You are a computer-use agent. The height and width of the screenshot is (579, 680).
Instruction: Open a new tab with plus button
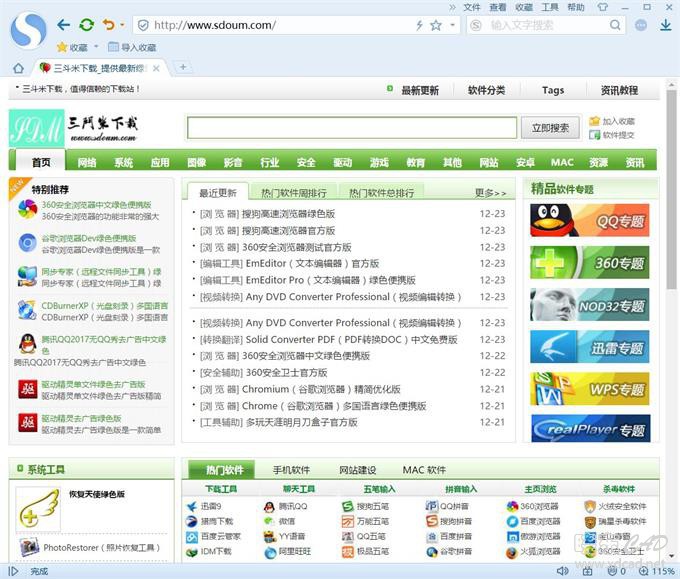[183, 67]
